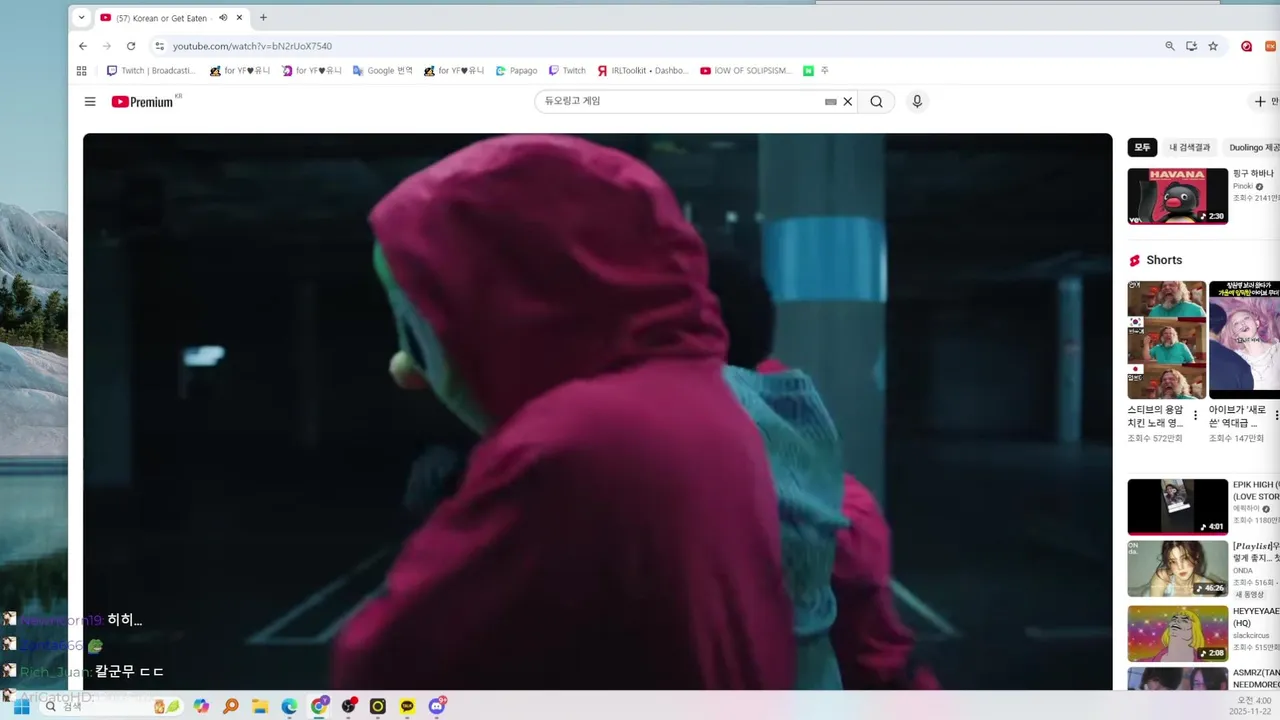Install app icon in address bar
Screen dimensions: 1280x720
click(1192, 46)
